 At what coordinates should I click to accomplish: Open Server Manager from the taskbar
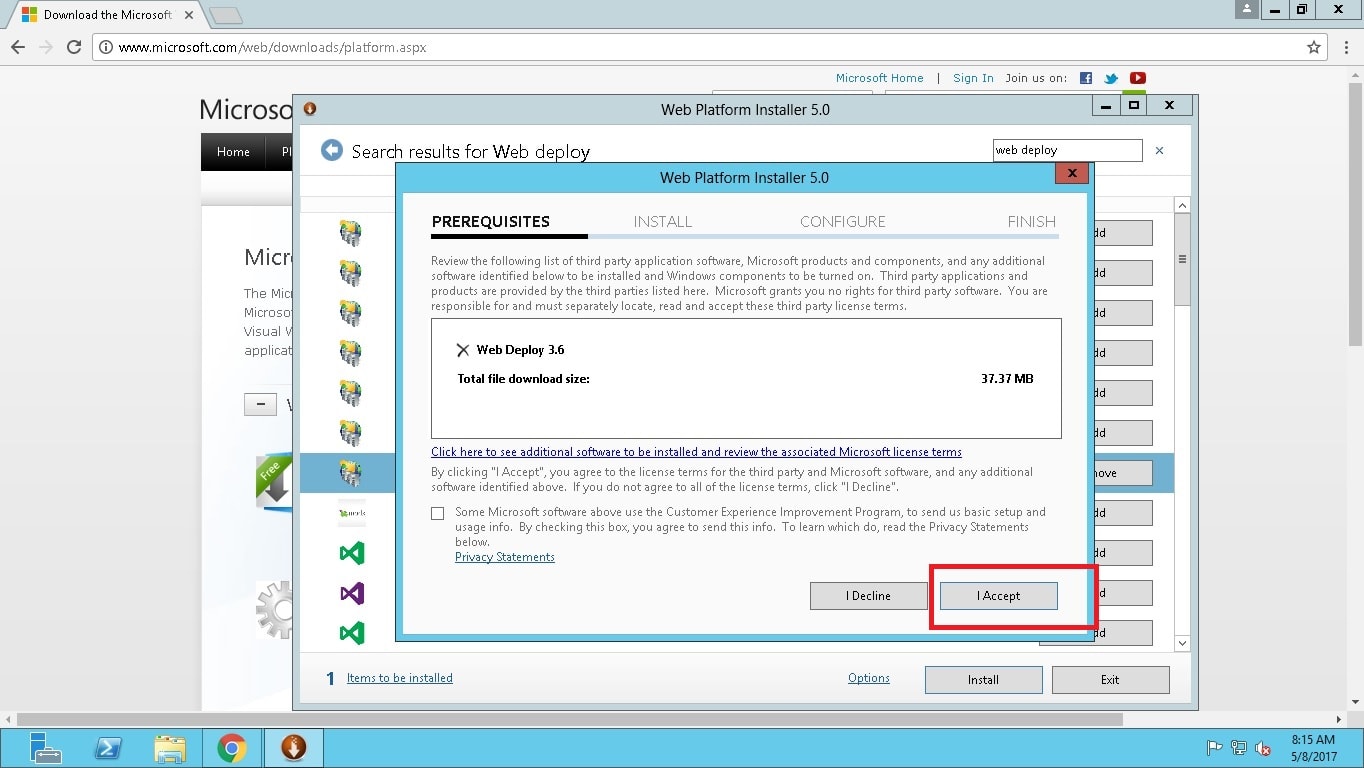click(x=46, y=748)
